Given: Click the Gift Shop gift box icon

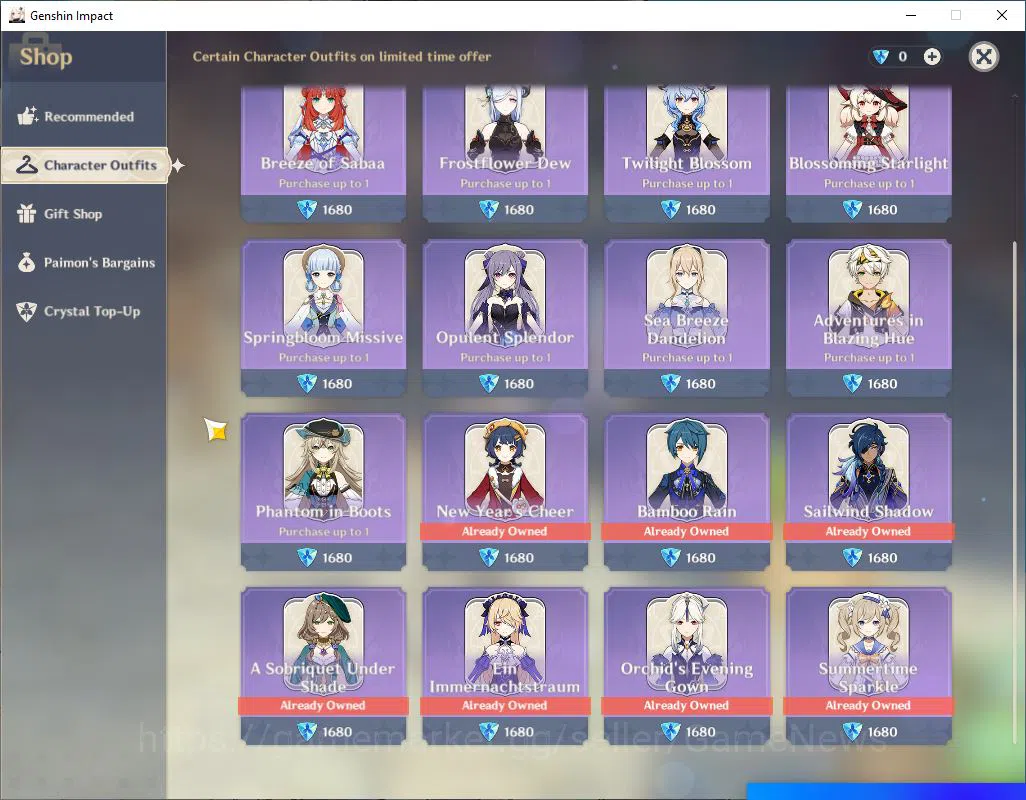Looking at the screenshot, I should coord(26,213).
